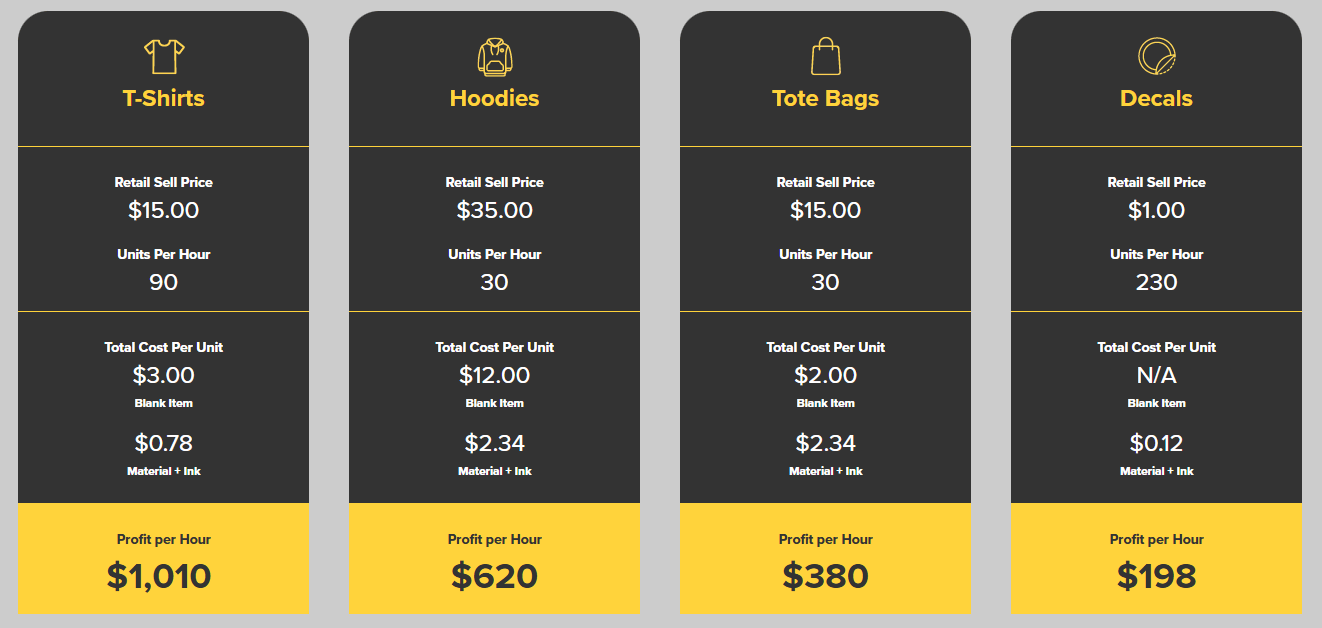Click the $620 profit per hour figure

tap(495, 576)
